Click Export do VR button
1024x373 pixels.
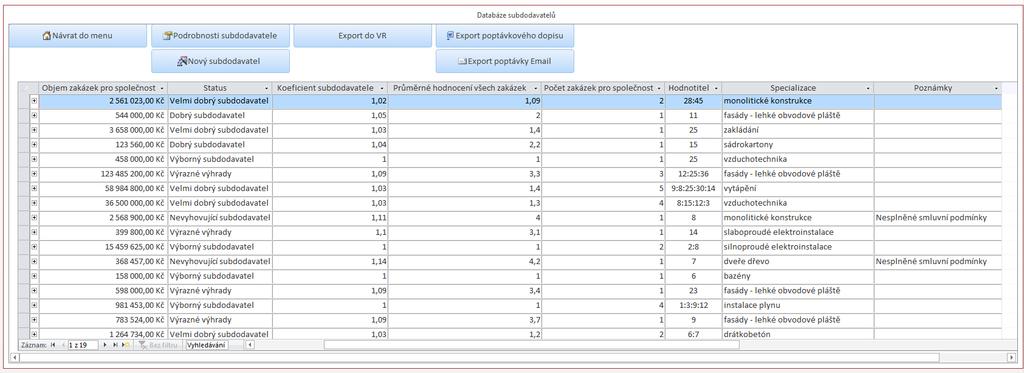pos(362,36)
